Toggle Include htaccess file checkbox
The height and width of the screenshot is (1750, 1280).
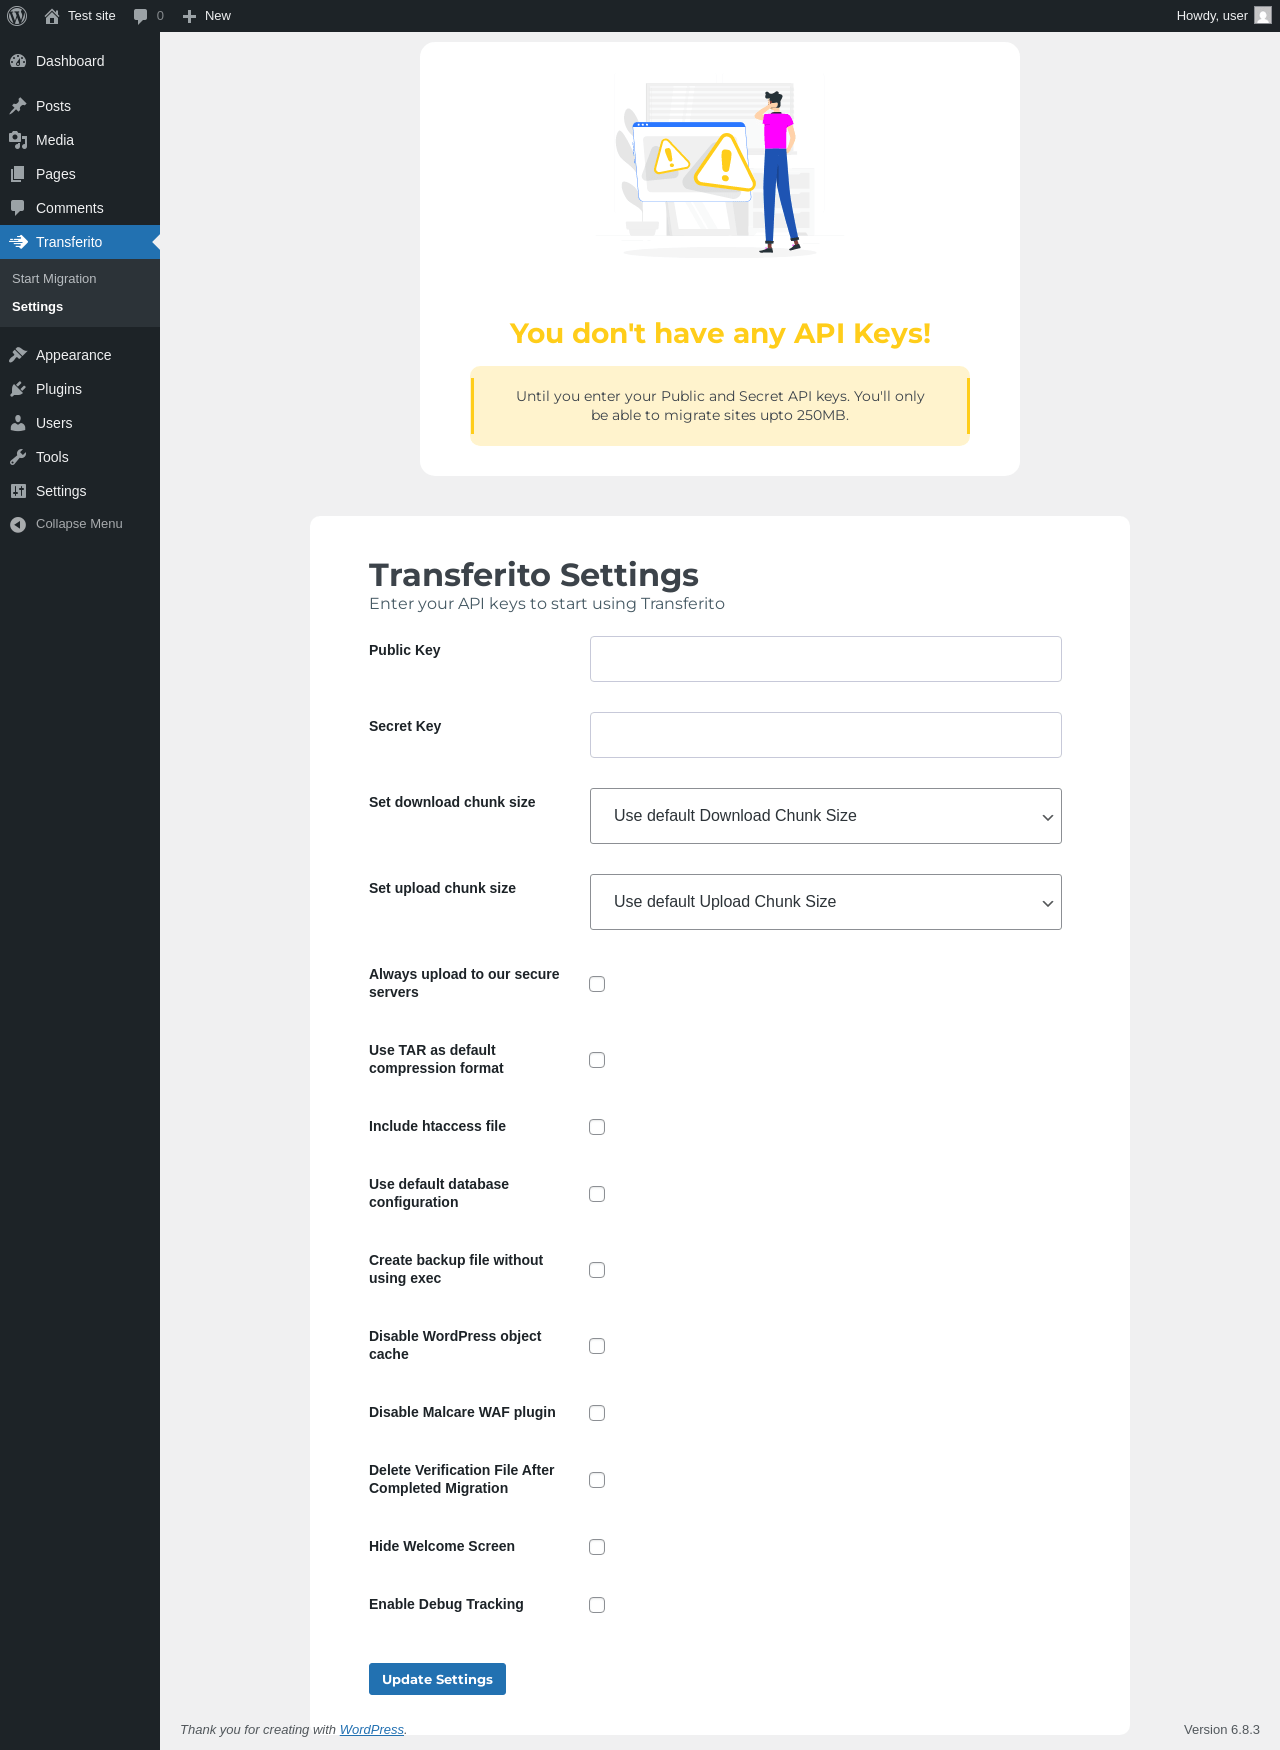coord(597,1127)
